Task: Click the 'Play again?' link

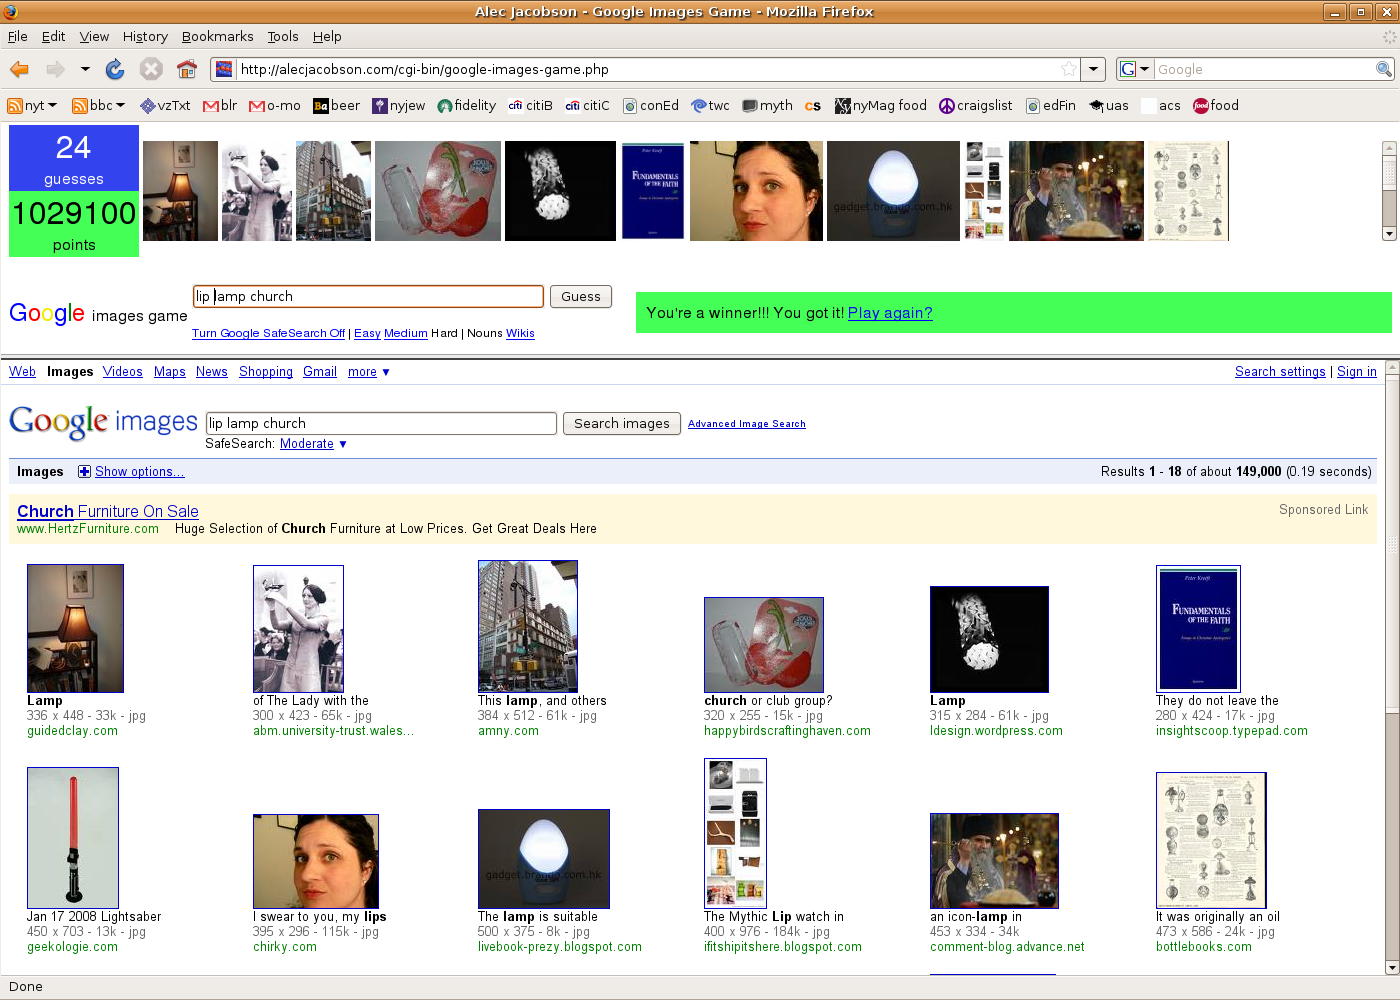Action: (890, 313)
